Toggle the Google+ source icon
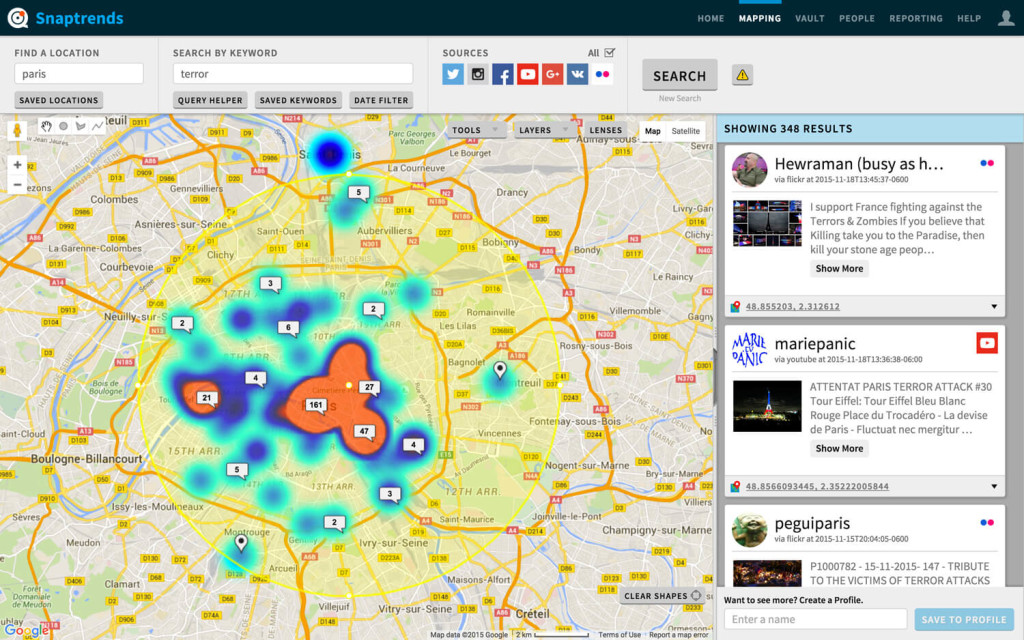Viewport: 1024px width, 640px height. (552, 74)
